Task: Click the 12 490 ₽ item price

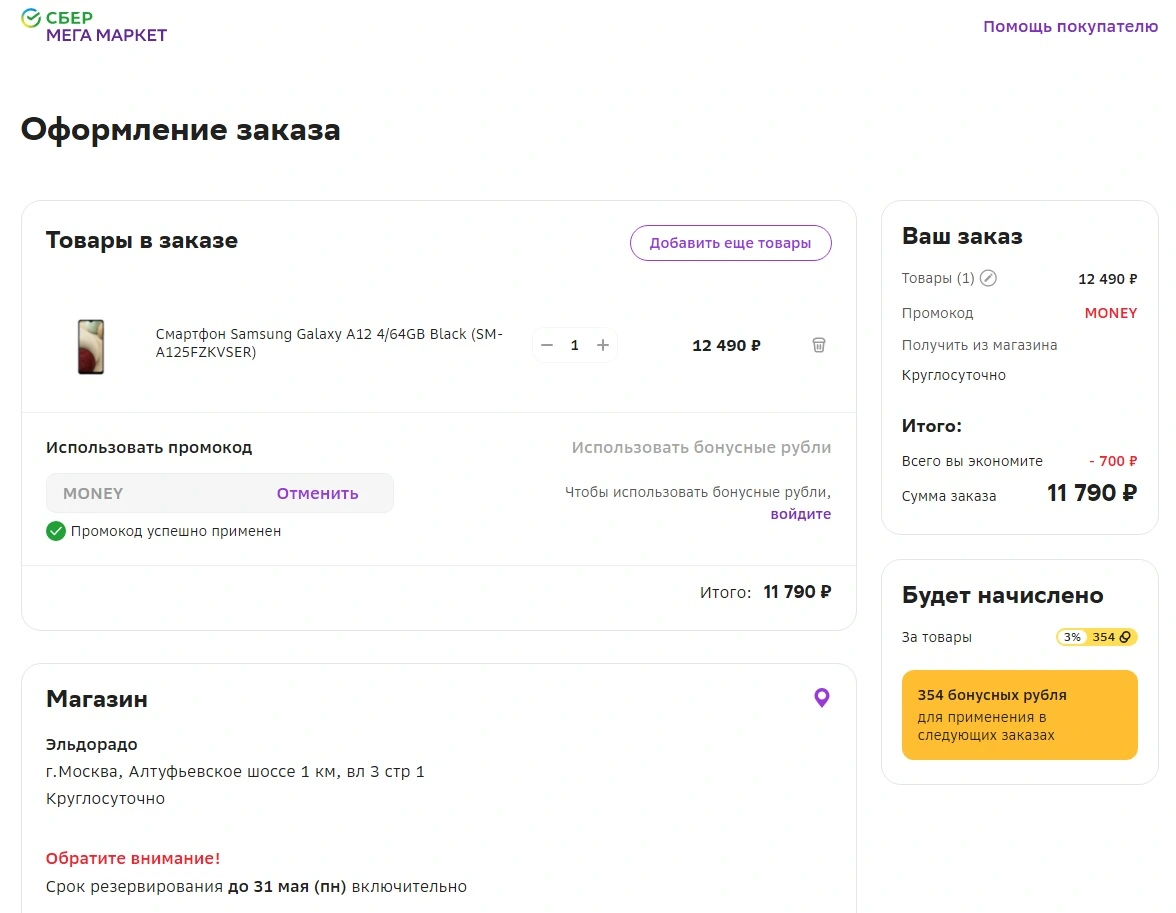Action: click(726, 346)
